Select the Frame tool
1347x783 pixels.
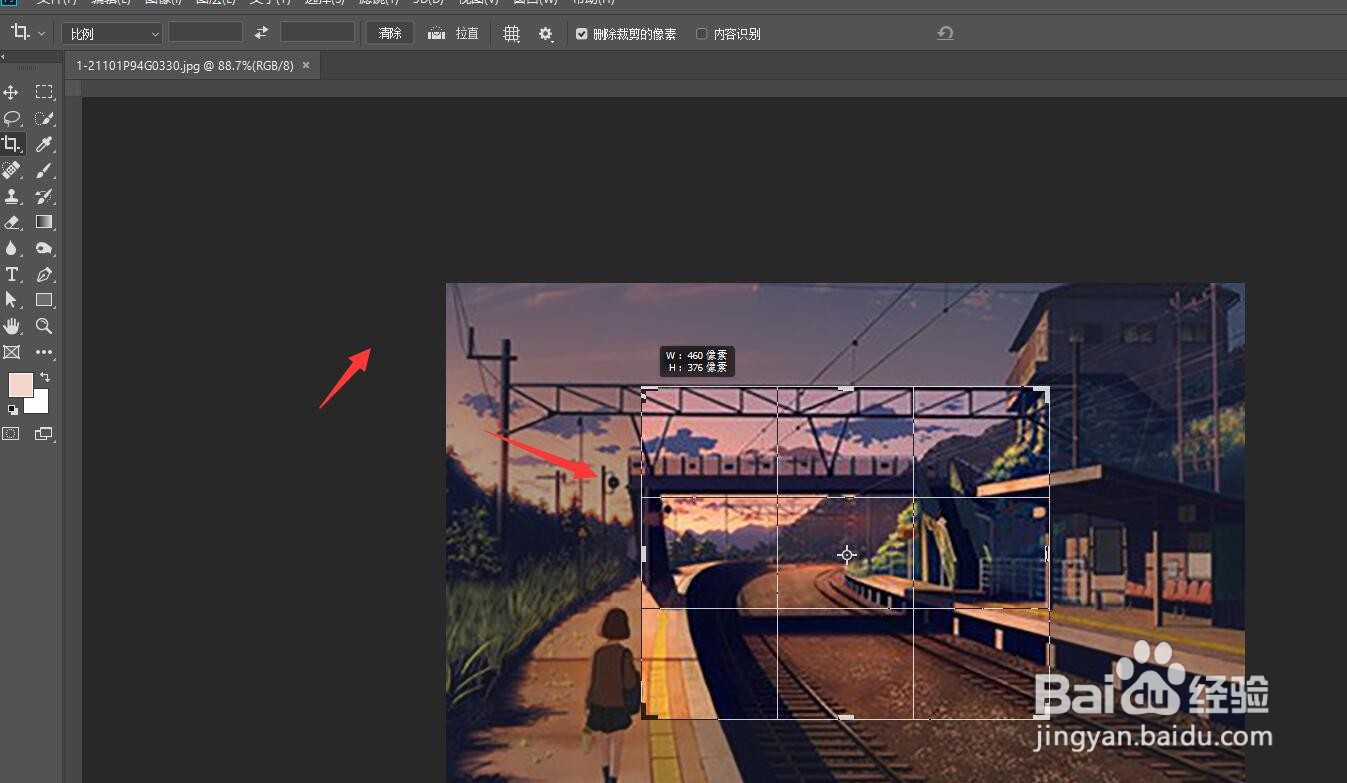tap(11, 352)
